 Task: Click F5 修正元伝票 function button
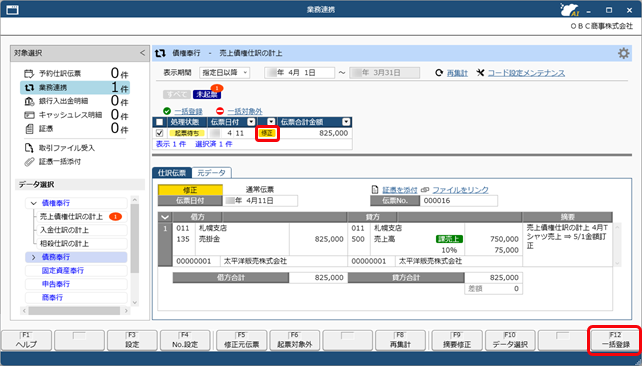click(242, 341)
